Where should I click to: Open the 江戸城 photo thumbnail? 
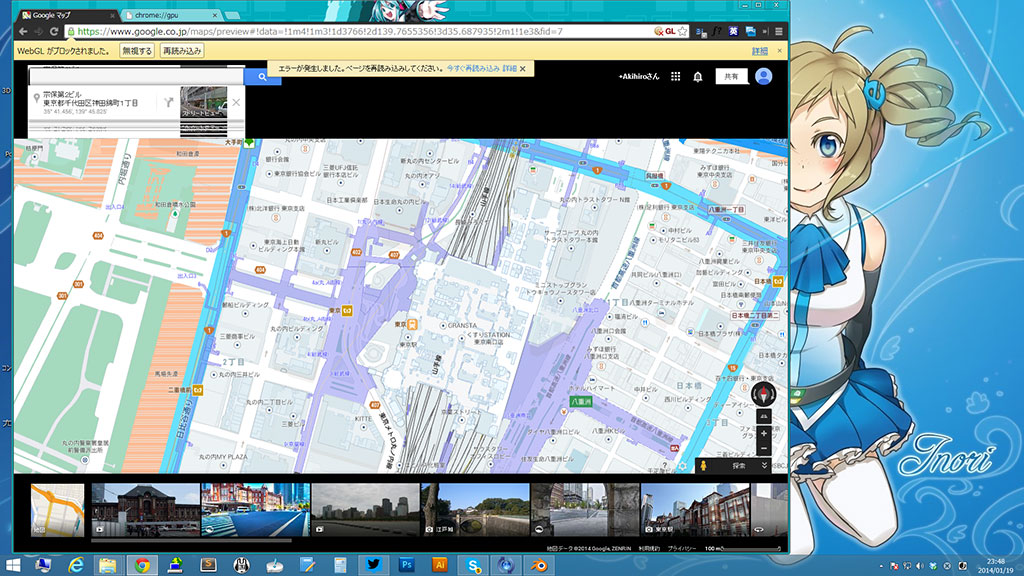click(x=475, y=508)
